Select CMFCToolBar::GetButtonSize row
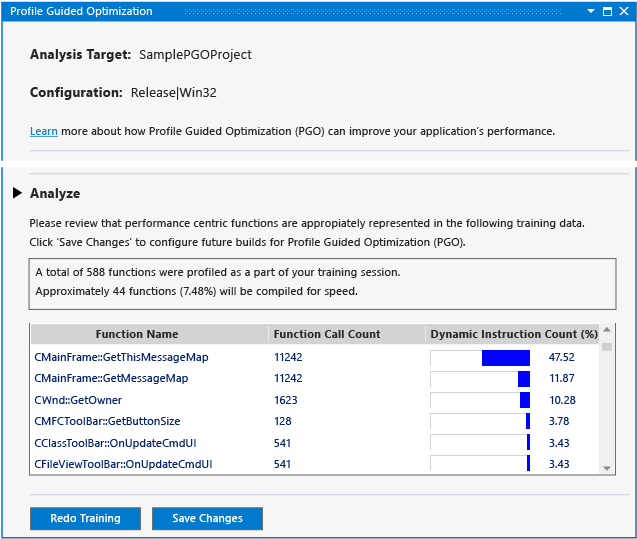Viewport: 637px width, 539px height. point(107,421)
